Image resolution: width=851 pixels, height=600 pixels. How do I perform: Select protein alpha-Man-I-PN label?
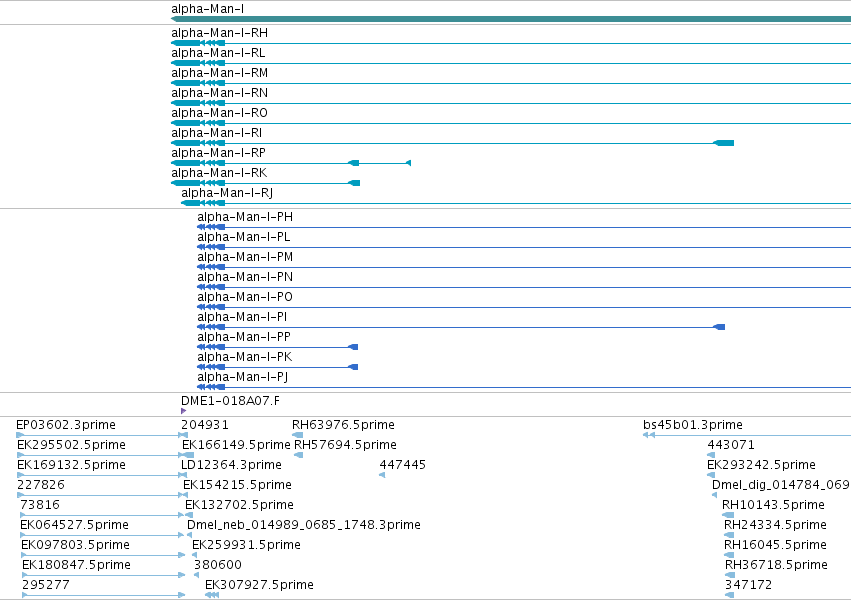pyautogui.click(x=245, y=277)
